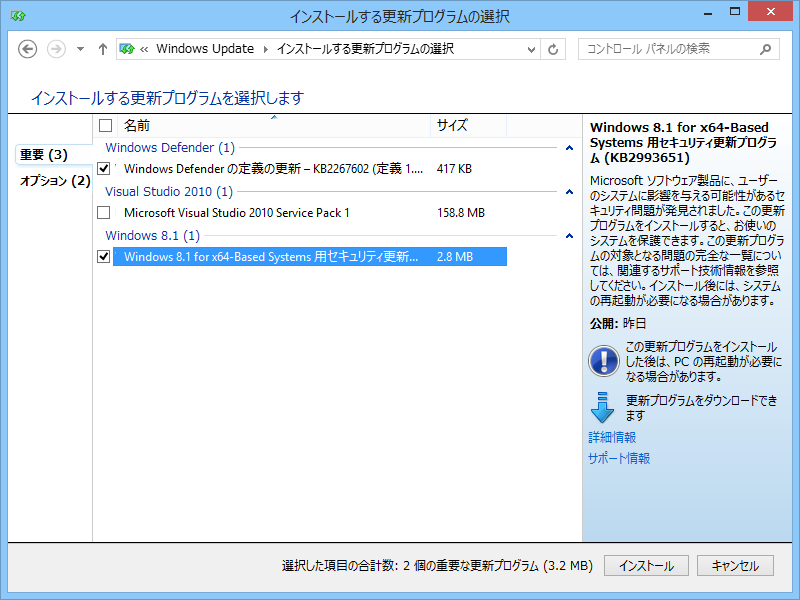Click the back navigation arrow

coord(28,48)
